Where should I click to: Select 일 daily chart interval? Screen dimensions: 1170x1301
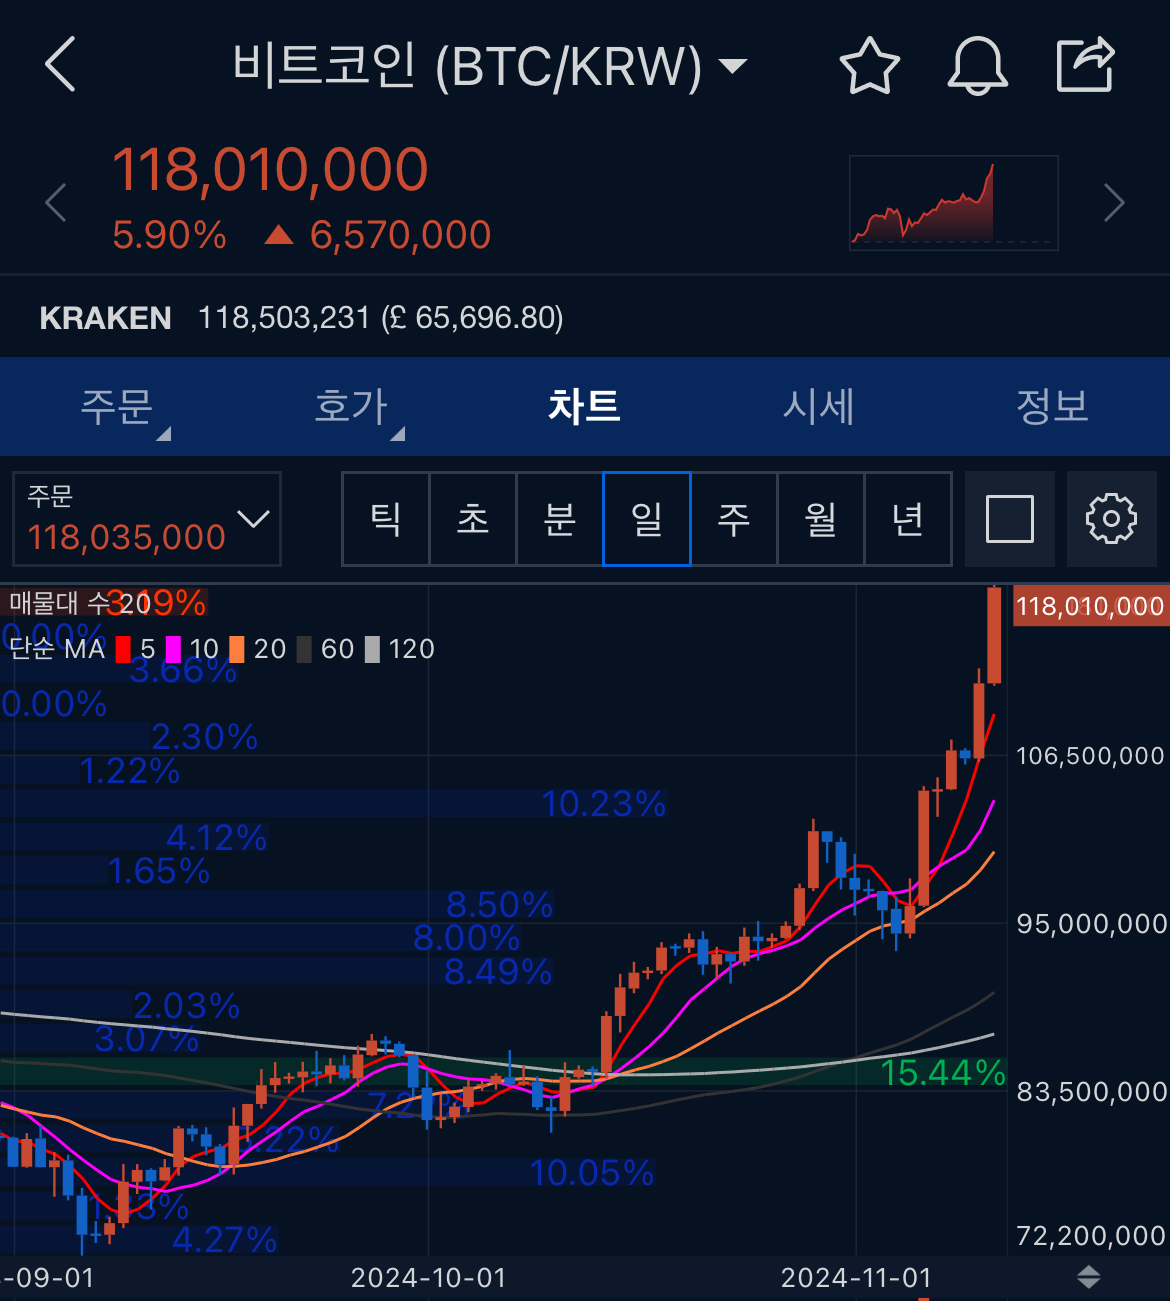pos(647,519)
